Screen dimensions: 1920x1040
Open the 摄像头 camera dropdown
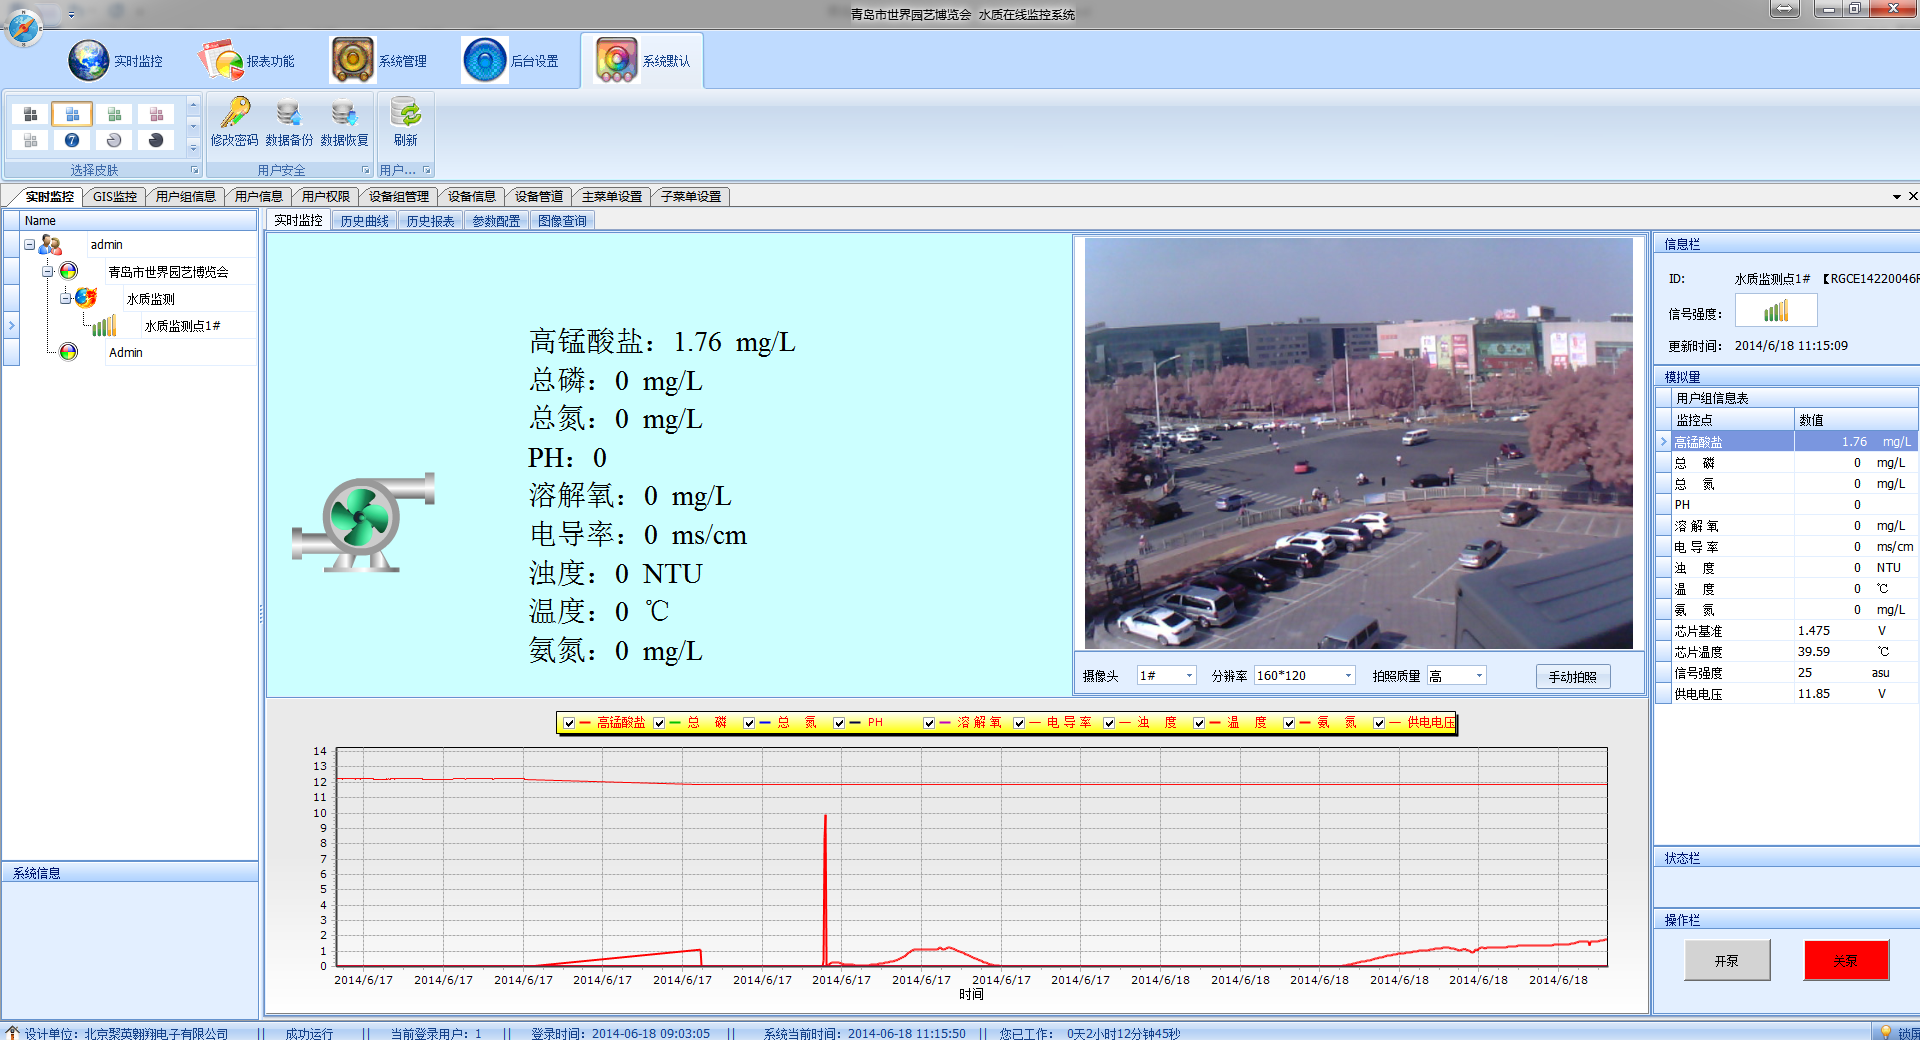click(1189, 676)
